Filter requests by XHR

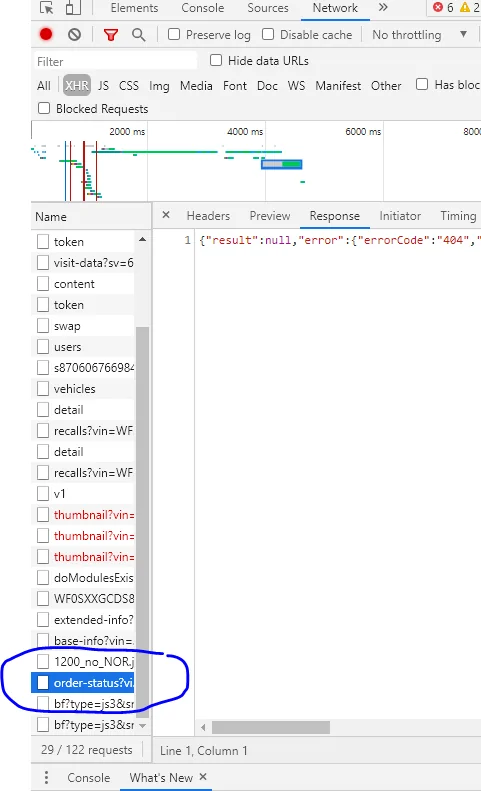77,85
